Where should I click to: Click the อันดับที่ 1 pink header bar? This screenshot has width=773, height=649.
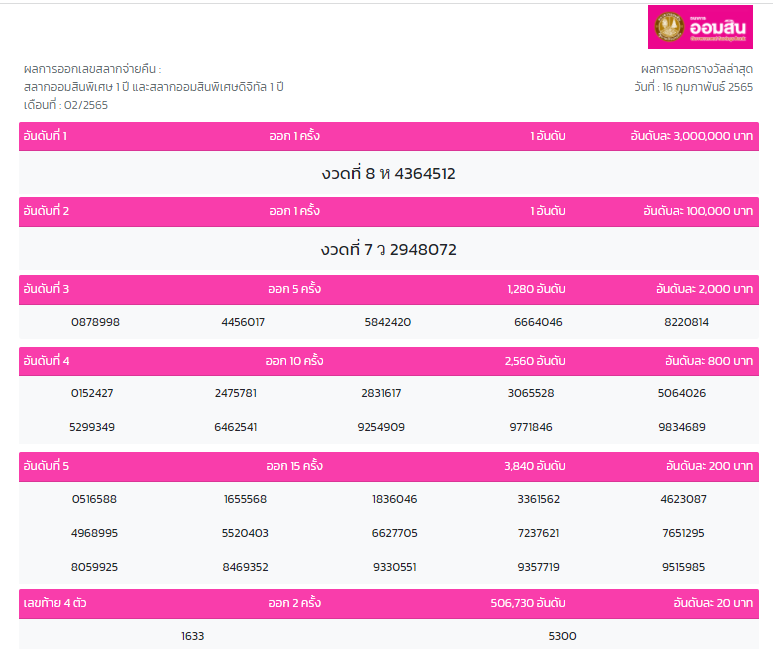[388, 136]
